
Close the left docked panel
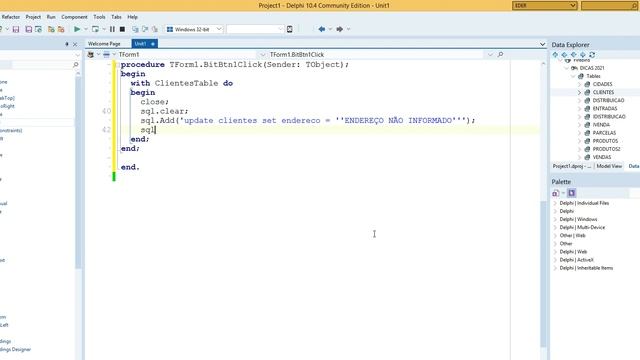click(x=75, y=44)
